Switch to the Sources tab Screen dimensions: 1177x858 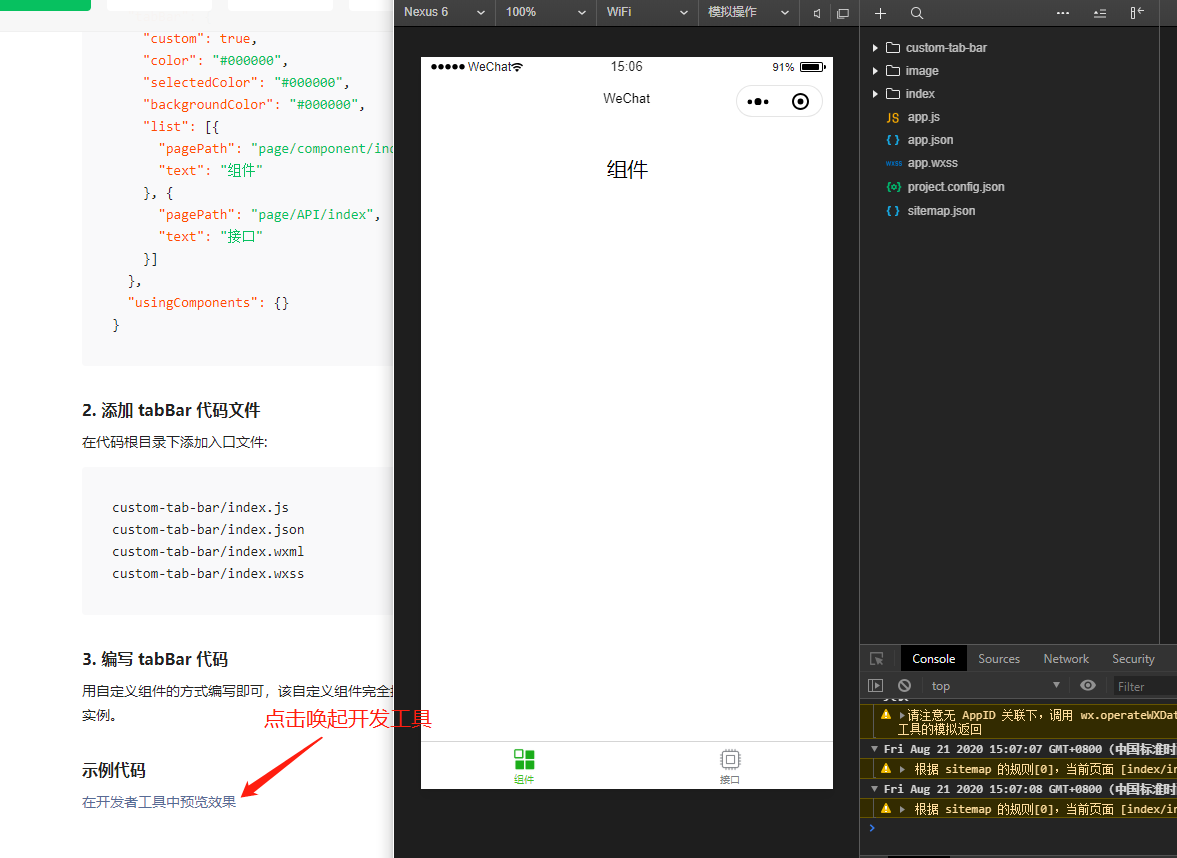click(x=999, y=659)
